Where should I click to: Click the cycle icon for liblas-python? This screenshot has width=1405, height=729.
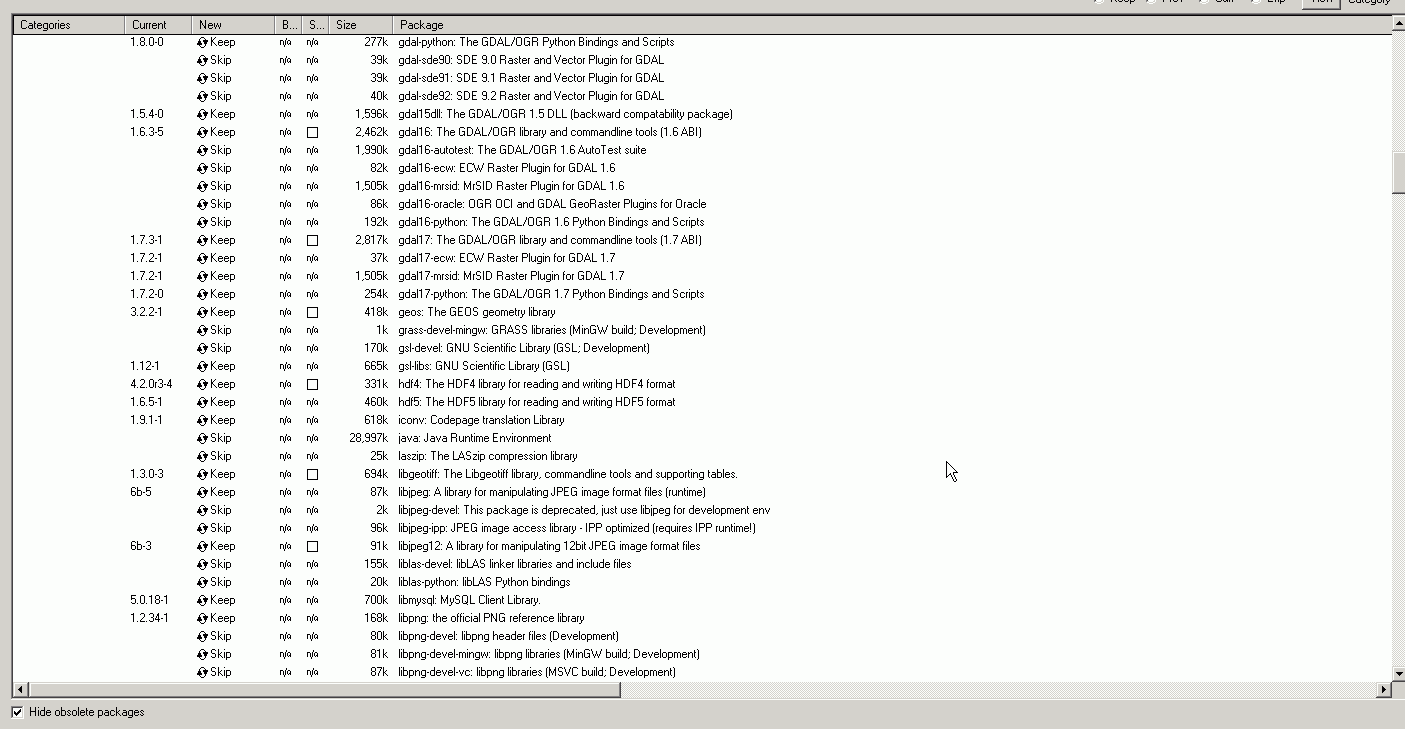pyautogui.click(x=202, y=582)
